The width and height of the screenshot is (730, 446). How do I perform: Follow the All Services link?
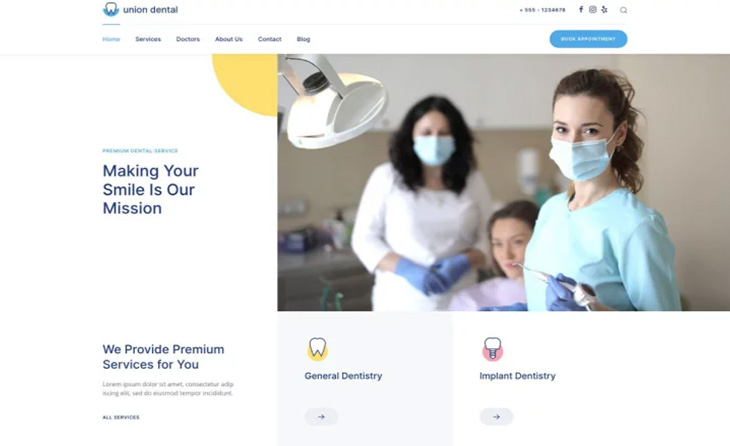coord(121,417)
